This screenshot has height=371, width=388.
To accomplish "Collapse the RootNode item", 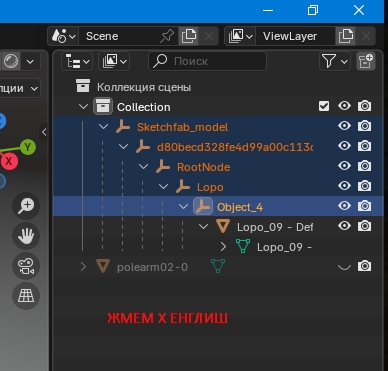I will 144,167.
